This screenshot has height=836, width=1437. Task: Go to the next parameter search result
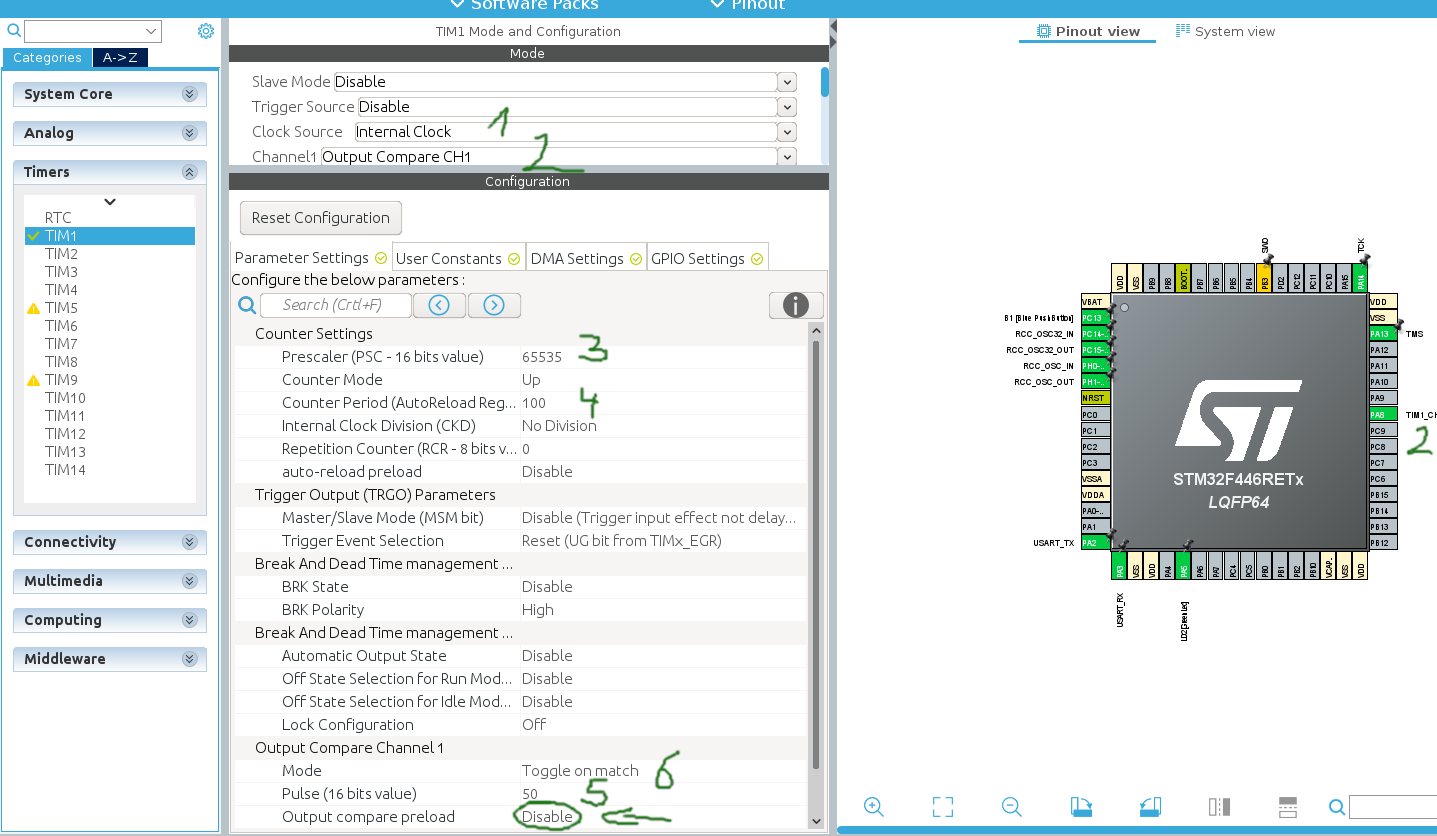pos(494,305)
